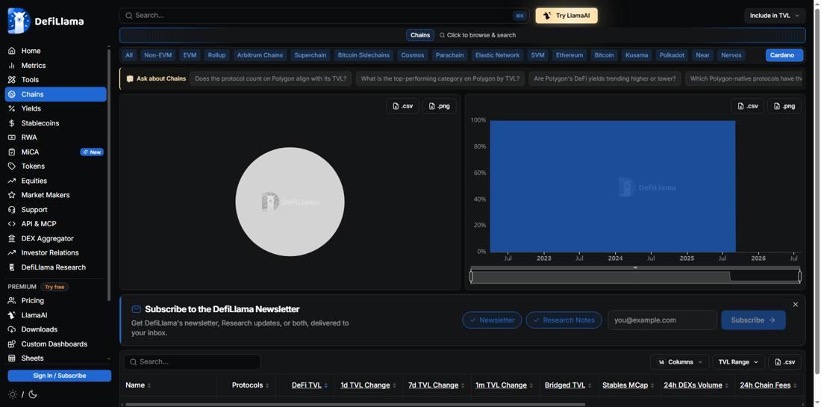Ask protocol count on Polygon question
Screen dimensions: 822x408
(x=271, y=79)
